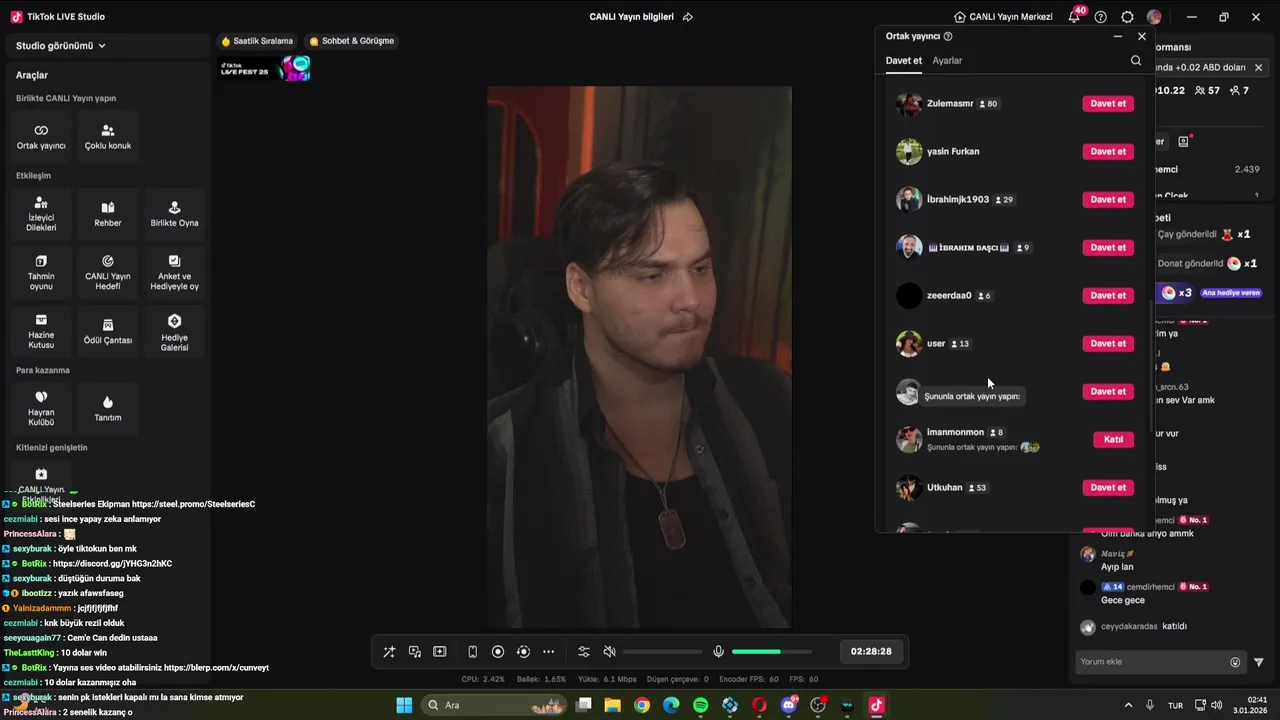Click the Discord link in chat overlay
This screenshot has width=1280, height=720.
point(110,564)
